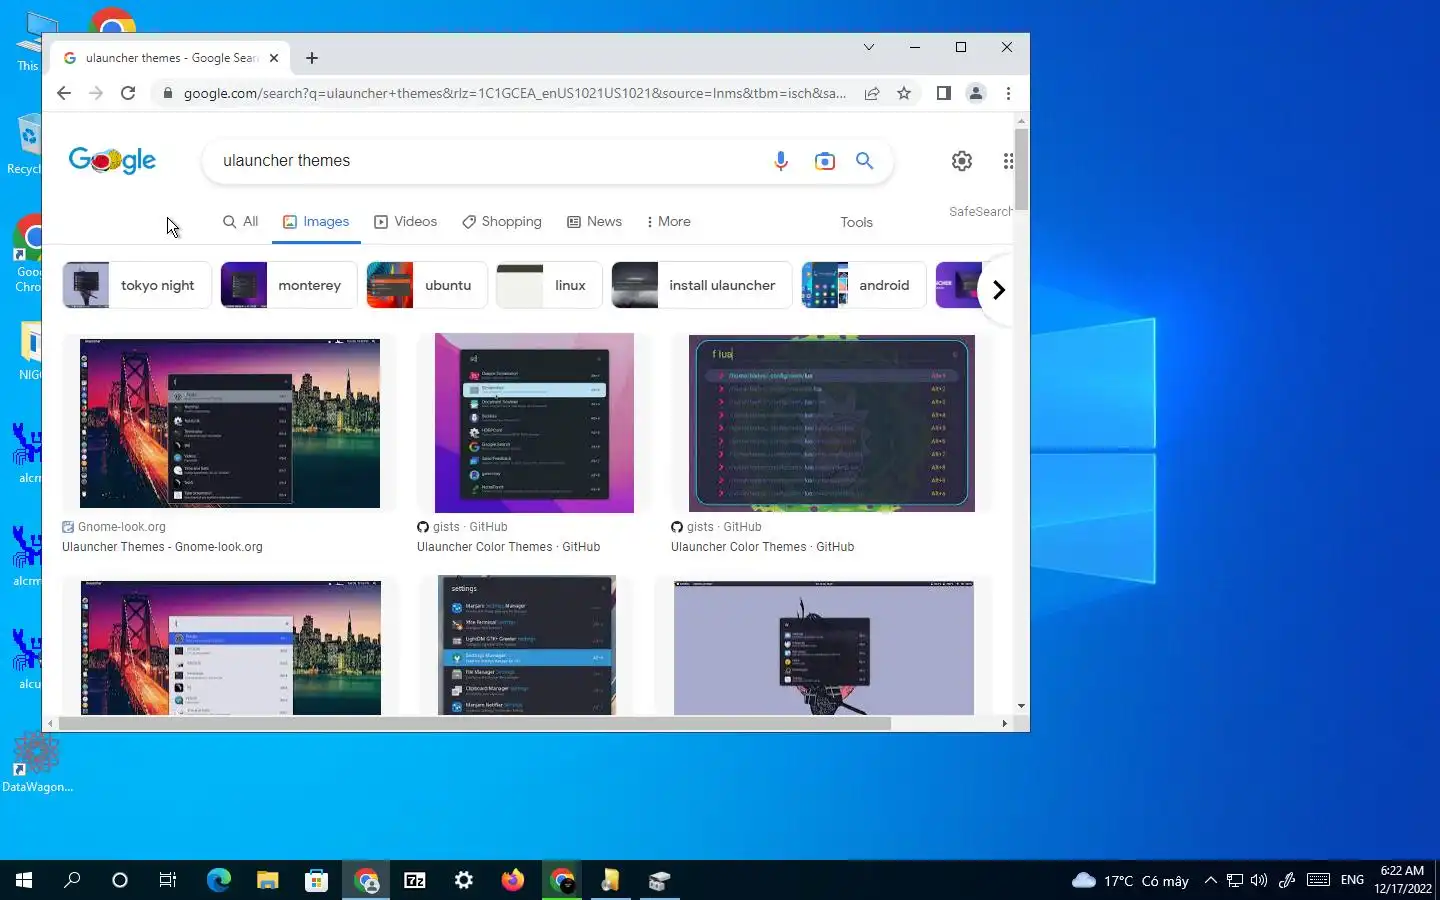Switch to the News tab

coord(594,222)
